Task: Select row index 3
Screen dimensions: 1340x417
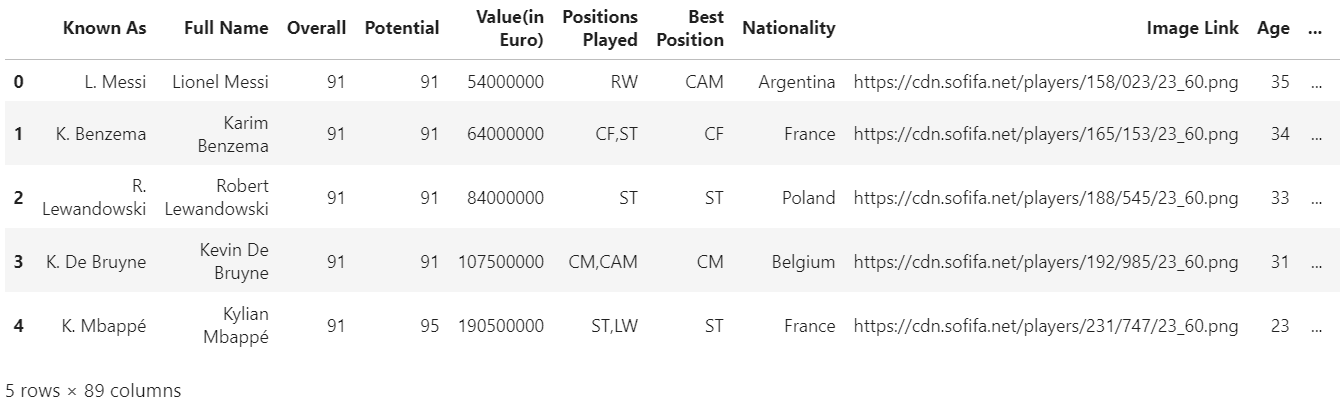Action: (x=19, y=262)
